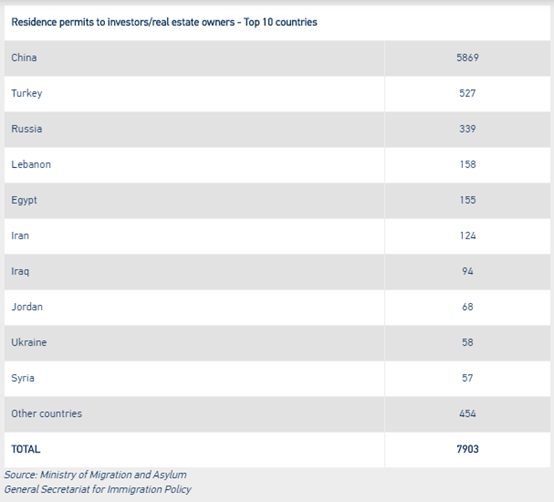
Task: Select the Egypt row label
Action: tap(24, 200)
